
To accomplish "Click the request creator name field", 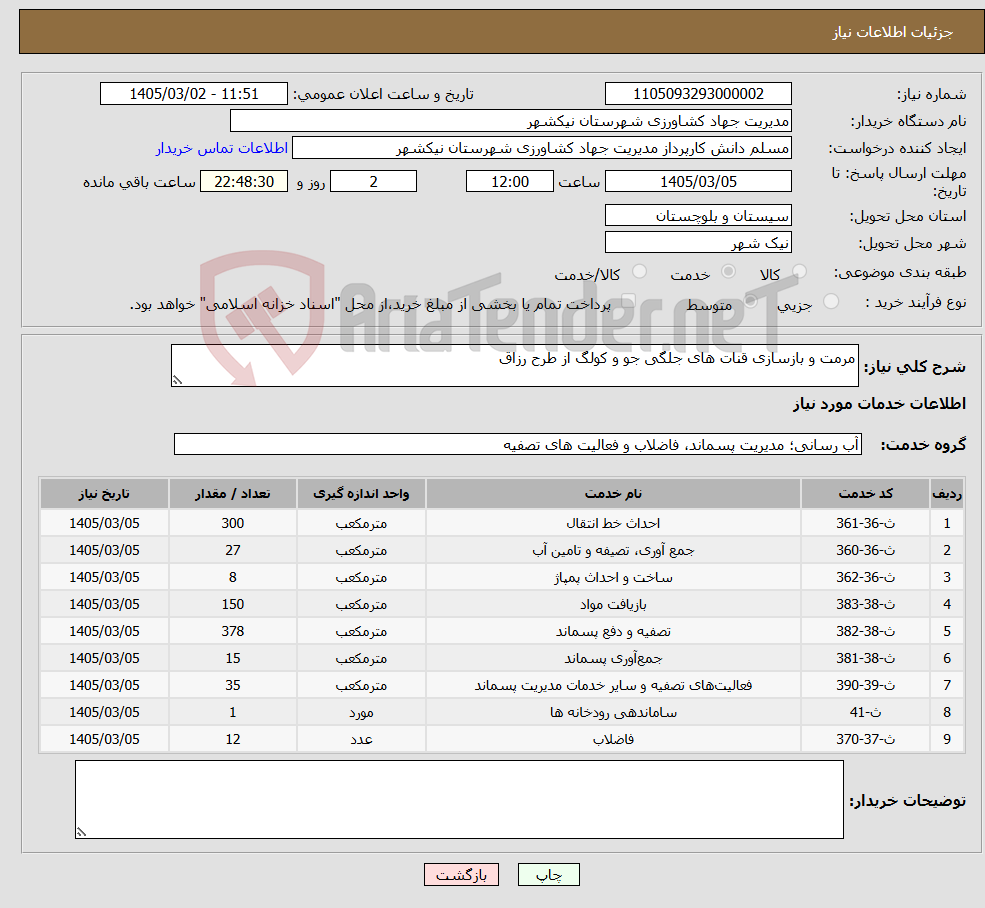I will [x=541, y=148].
